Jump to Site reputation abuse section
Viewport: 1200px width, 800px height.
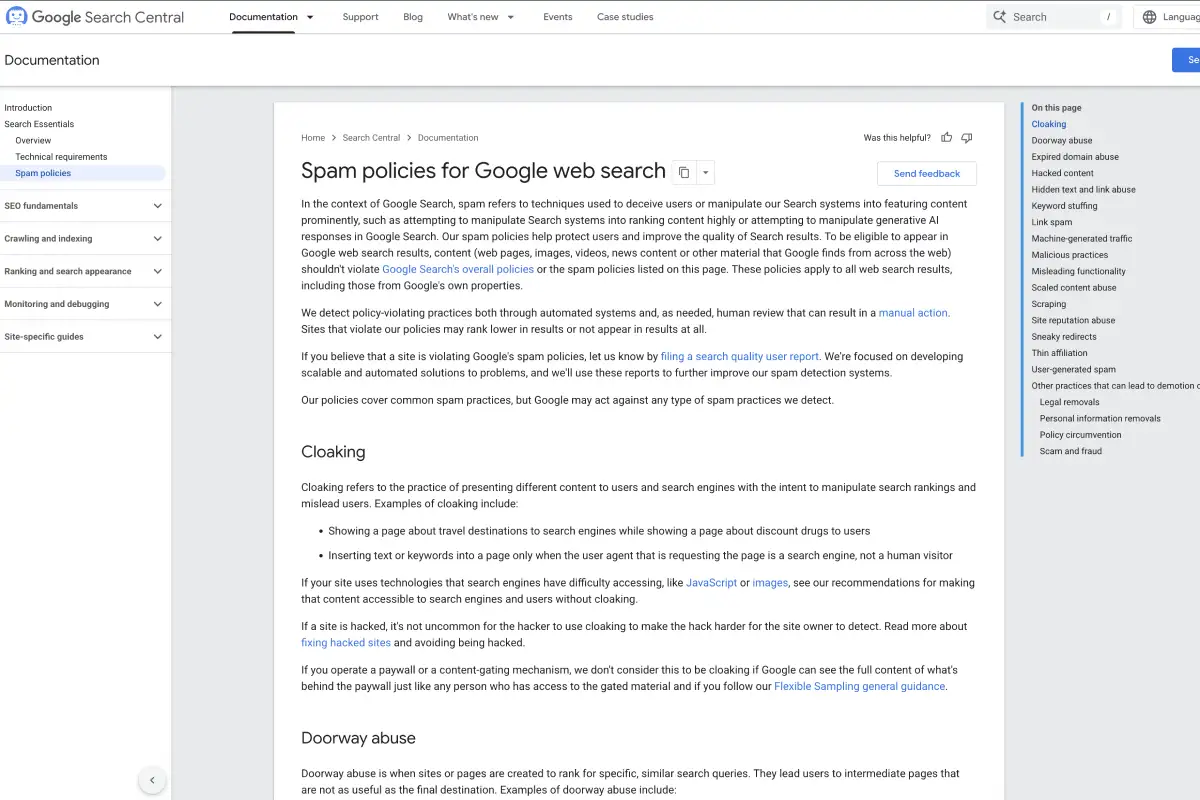click(x=1074, y=320)
